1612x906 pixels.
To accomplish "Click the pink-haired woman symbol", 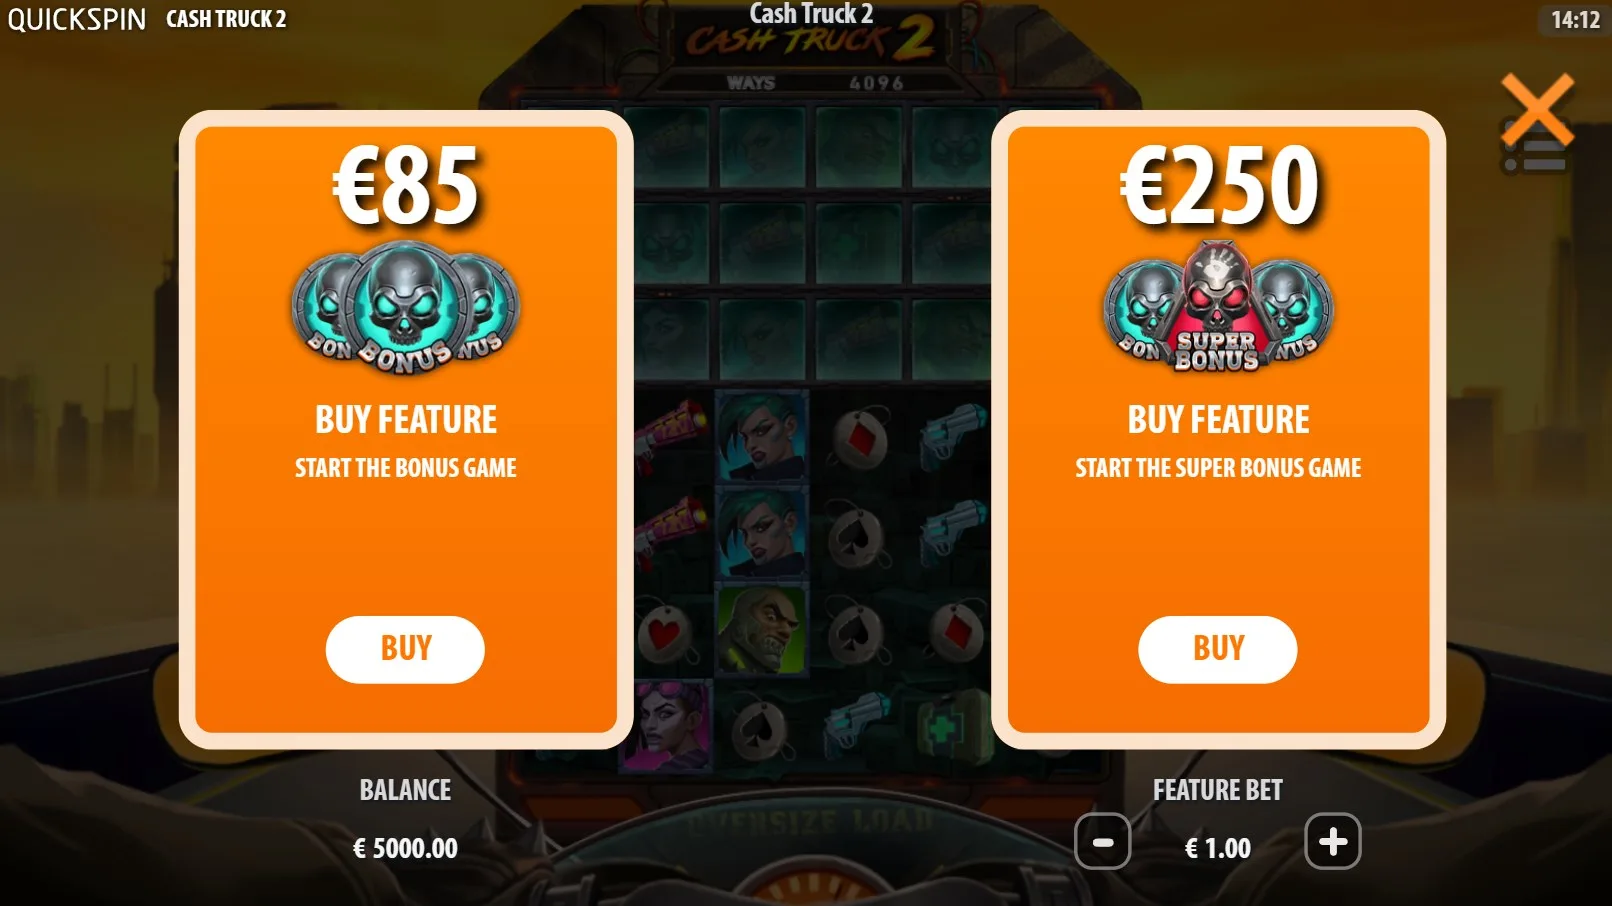I will (667, 726).
